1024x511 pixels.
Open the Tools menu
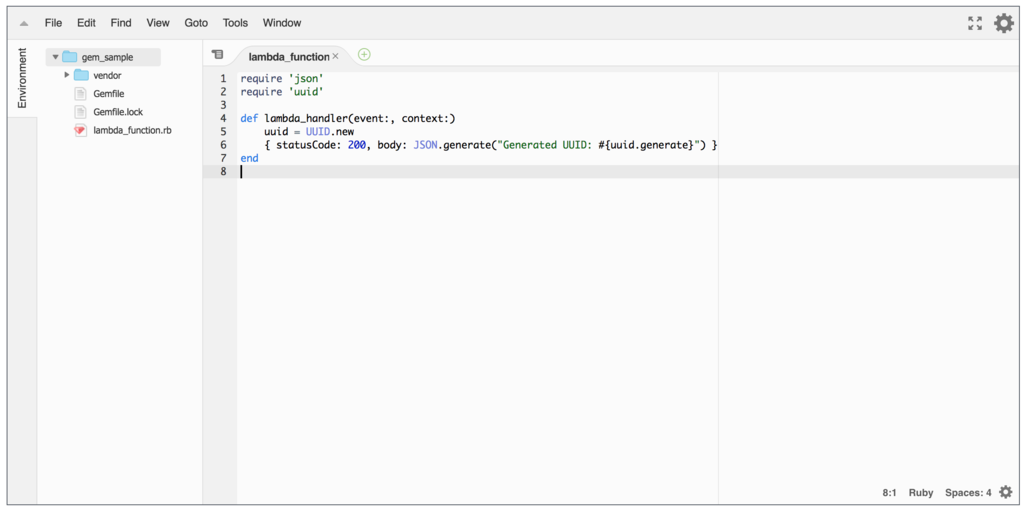[235, 23]
